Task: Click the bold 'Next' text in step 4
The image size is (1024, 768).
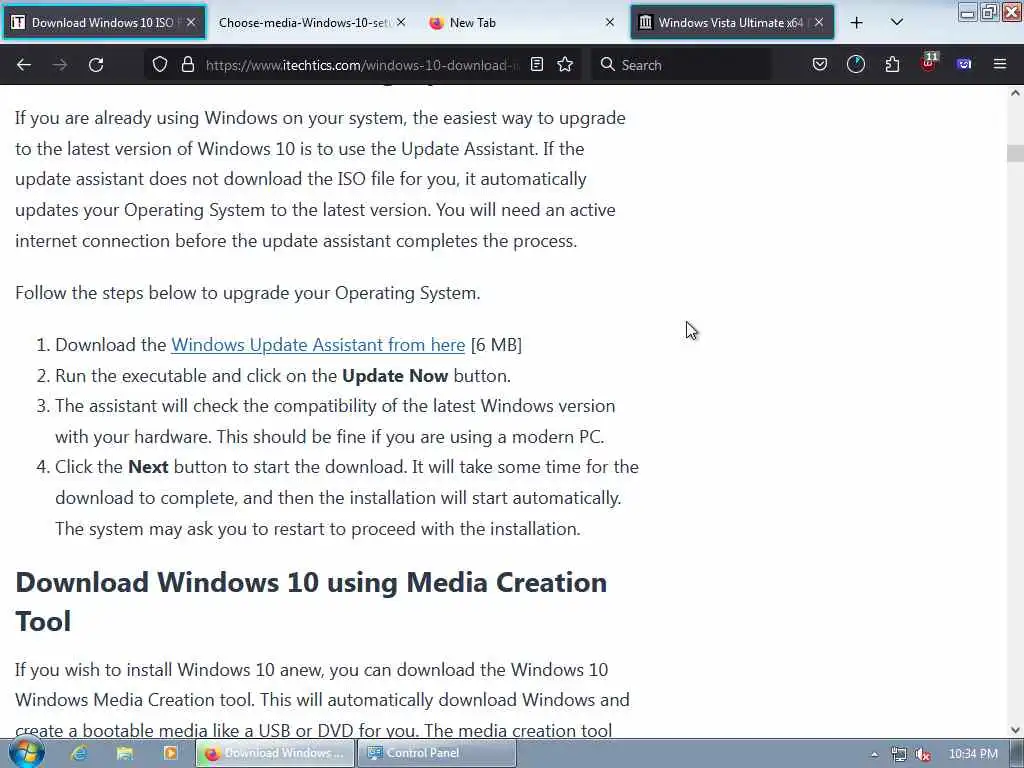Action: click(148, 467)
